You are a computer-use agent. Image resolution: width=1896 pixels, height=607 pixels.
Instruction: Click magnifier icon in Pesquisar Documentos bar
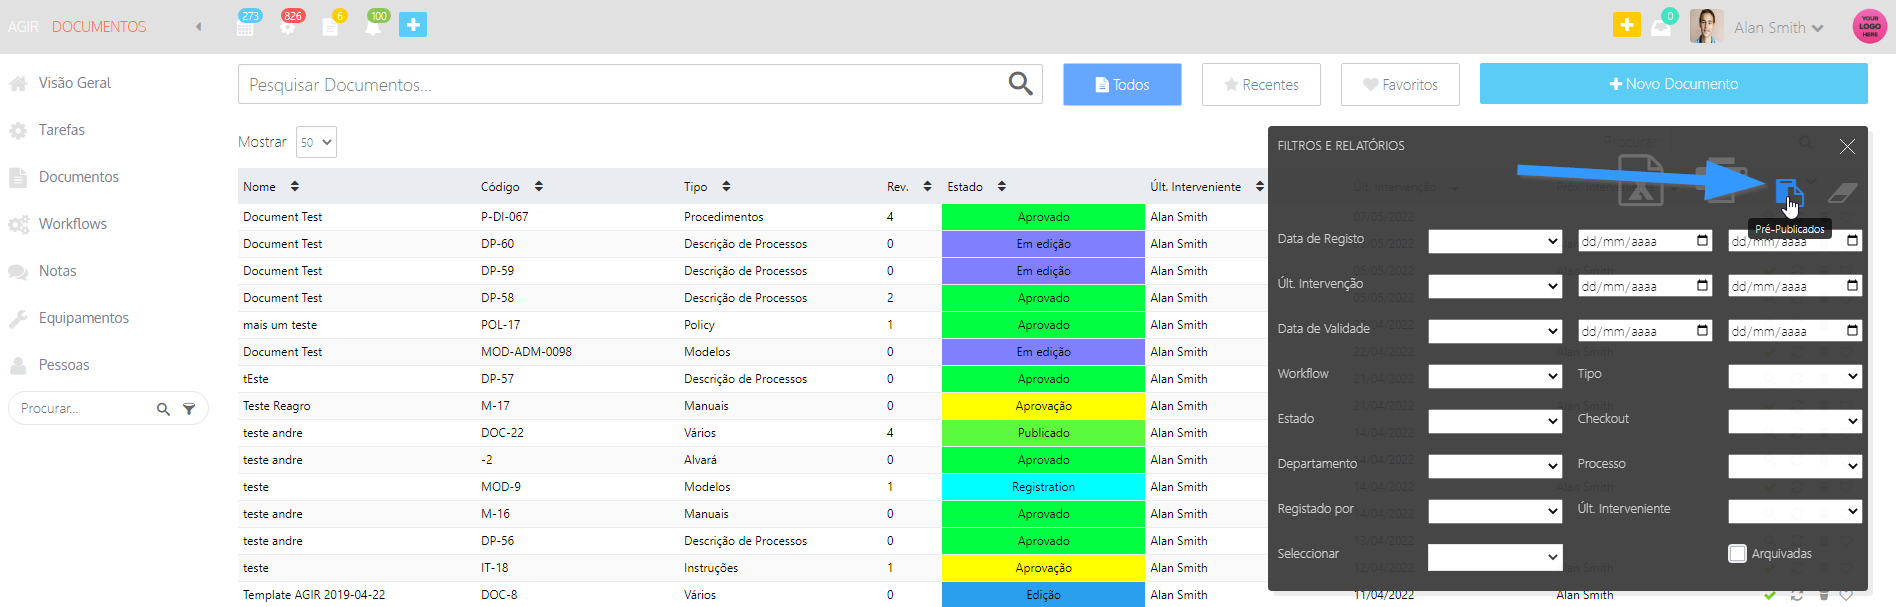point(1020,84)
